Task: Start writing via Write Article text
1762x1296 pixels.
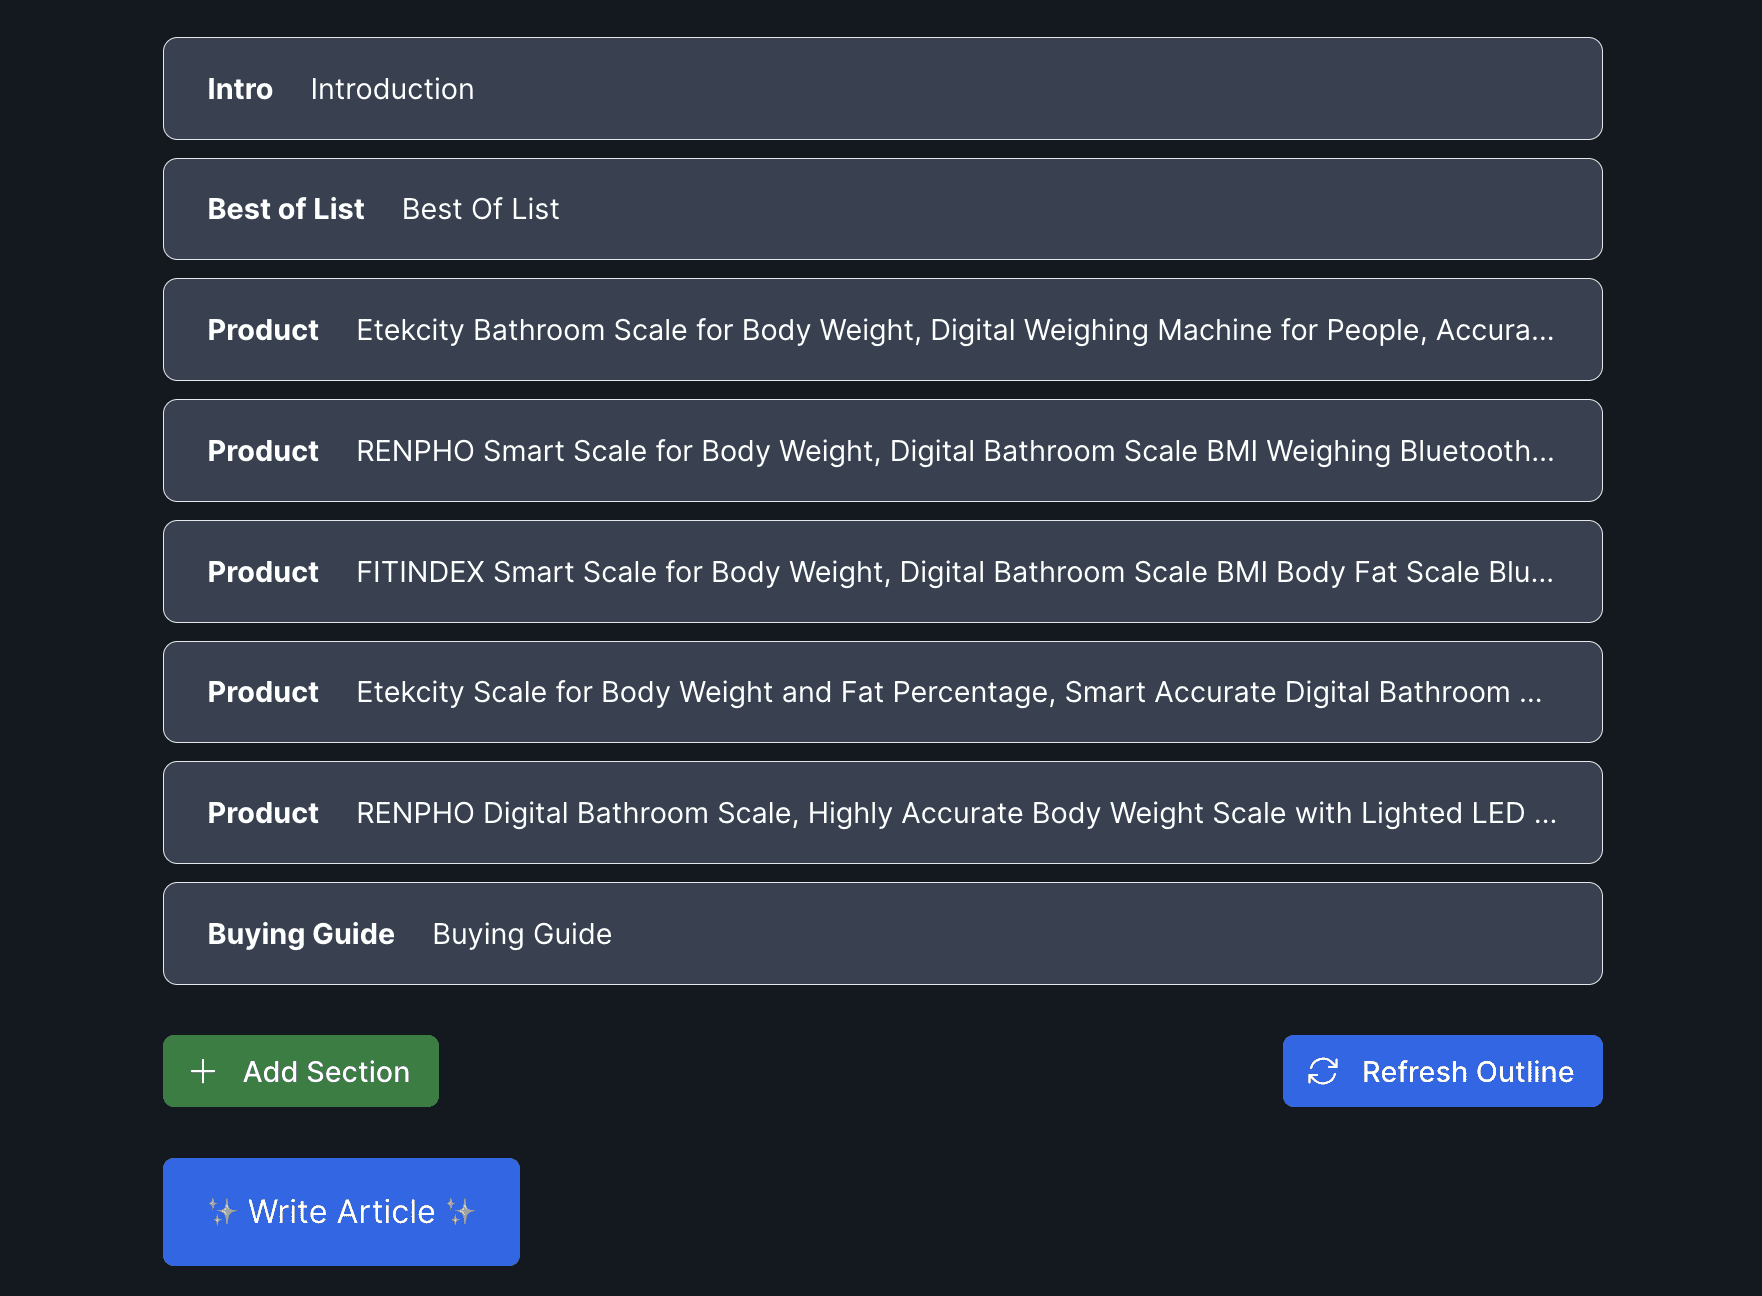Action: tap(342, 1212)
